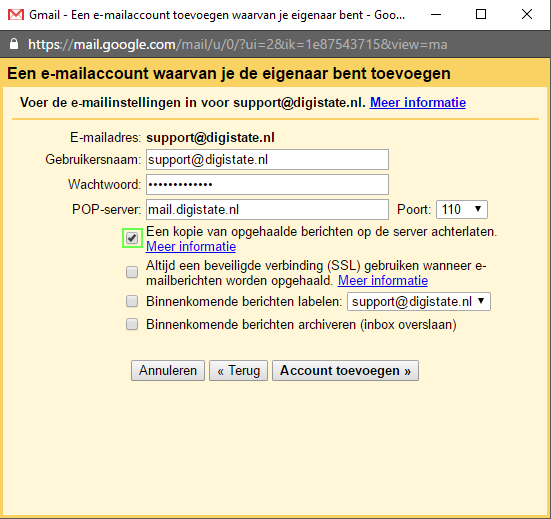This screenshot has height=519, width=551.
Task: Click the secure padlock icon in address bar
Action: (14, 44)
